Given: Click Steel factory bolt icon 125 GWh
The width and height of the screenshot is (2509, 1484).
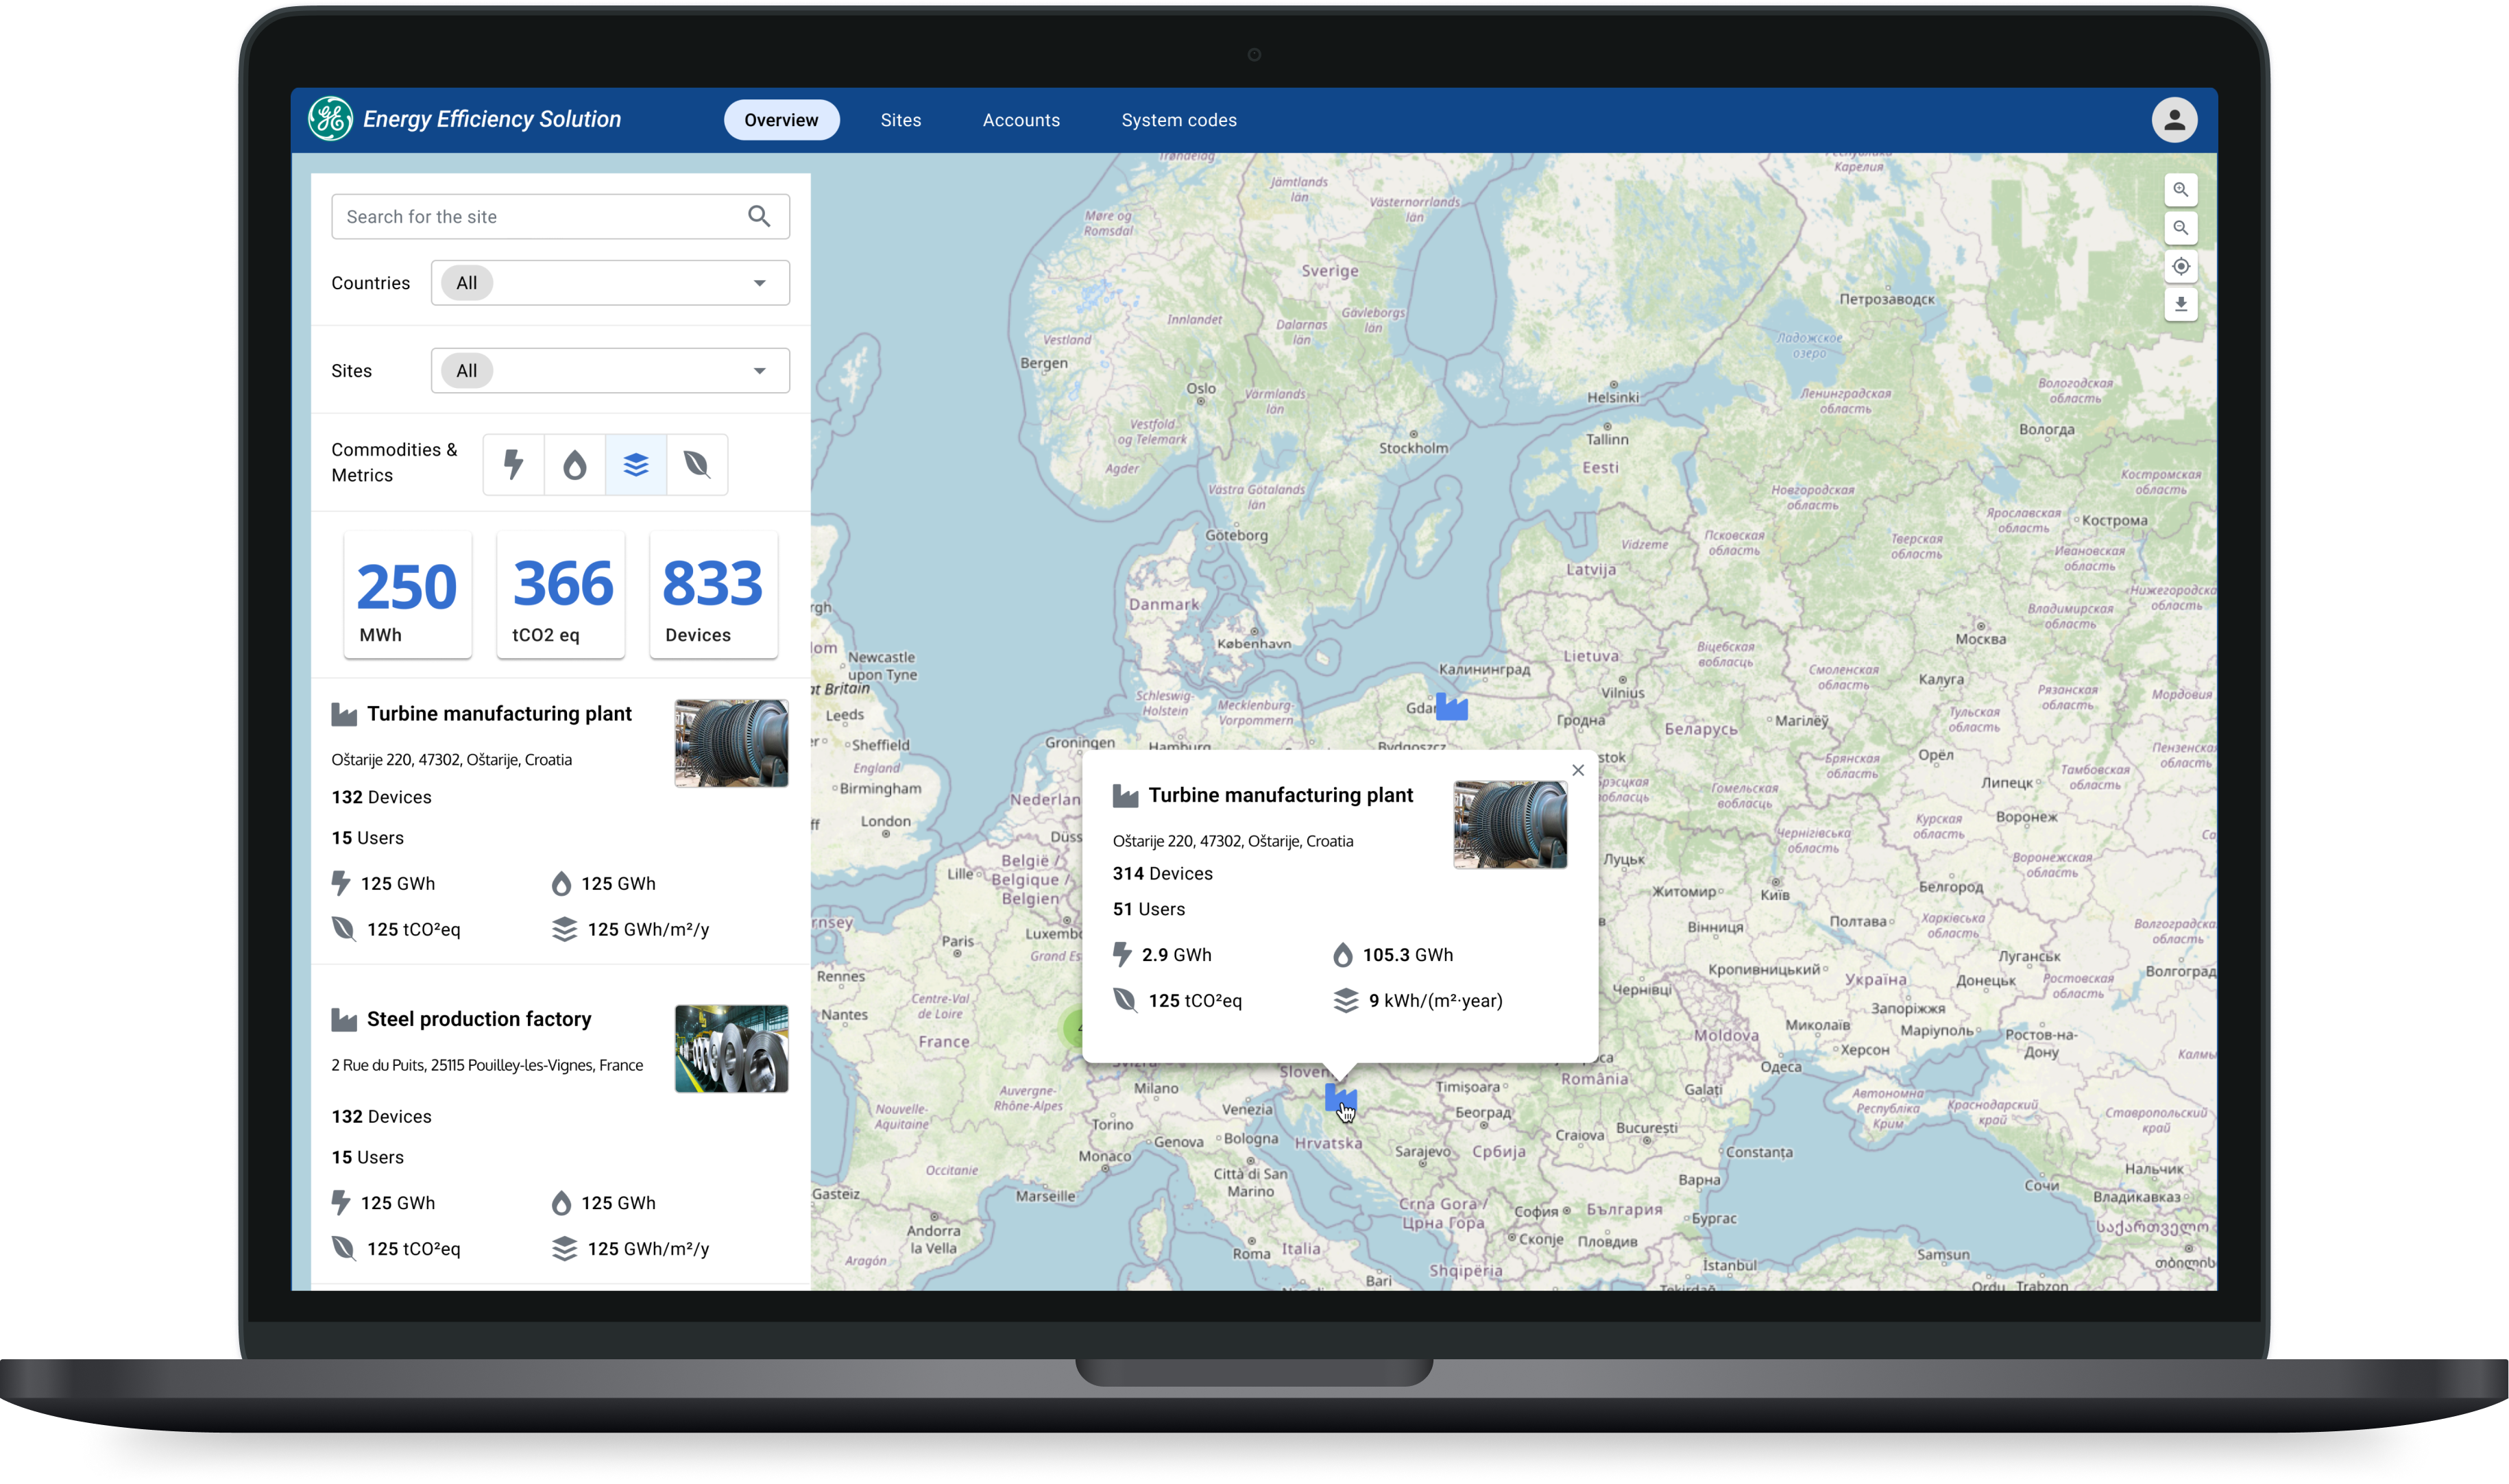Looking at the screenshot, I should point(341,1203).
